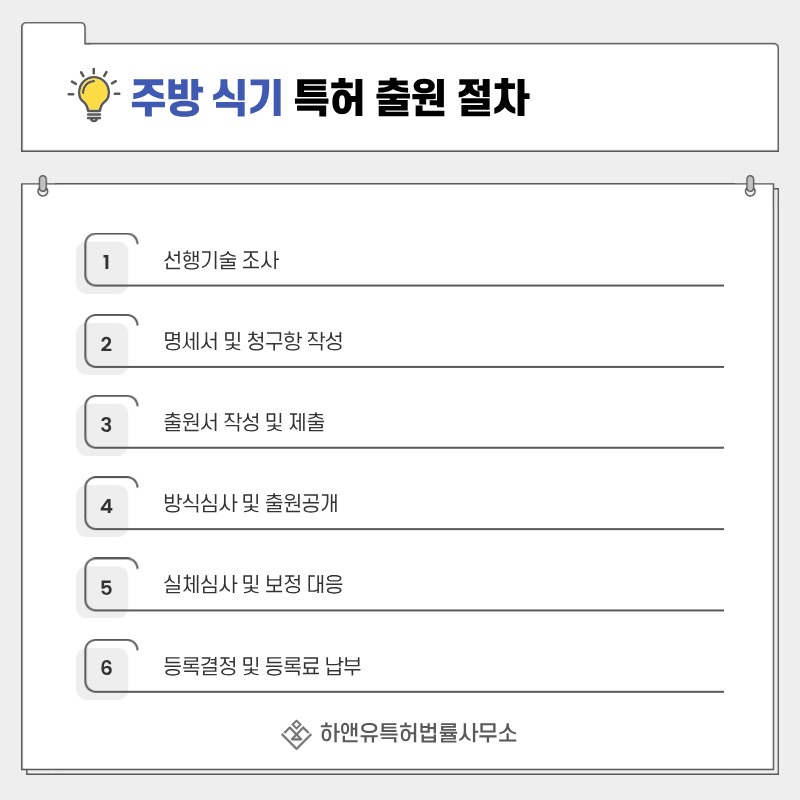800x800 pixels.
Task: Click the 선행기술 조사 step text
Action: pyautogui.click(x=221, y=262)
